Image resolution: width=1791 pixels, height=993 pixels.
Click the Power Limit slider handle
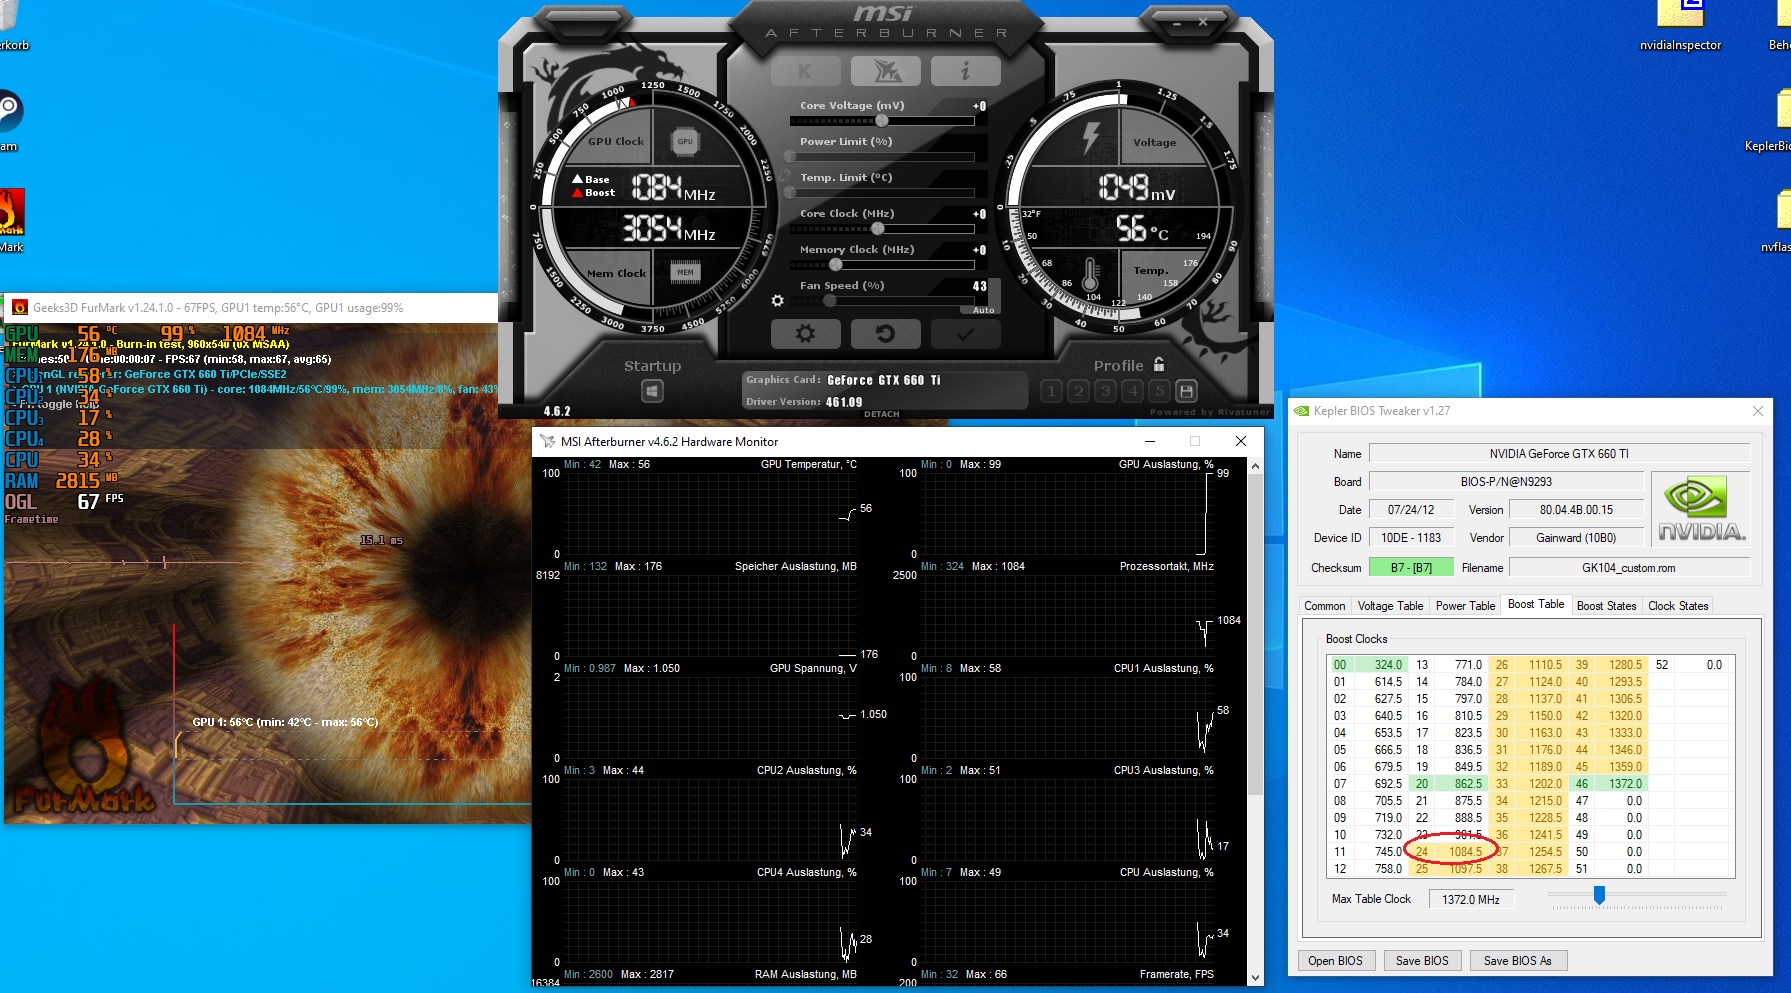[790, 157]
